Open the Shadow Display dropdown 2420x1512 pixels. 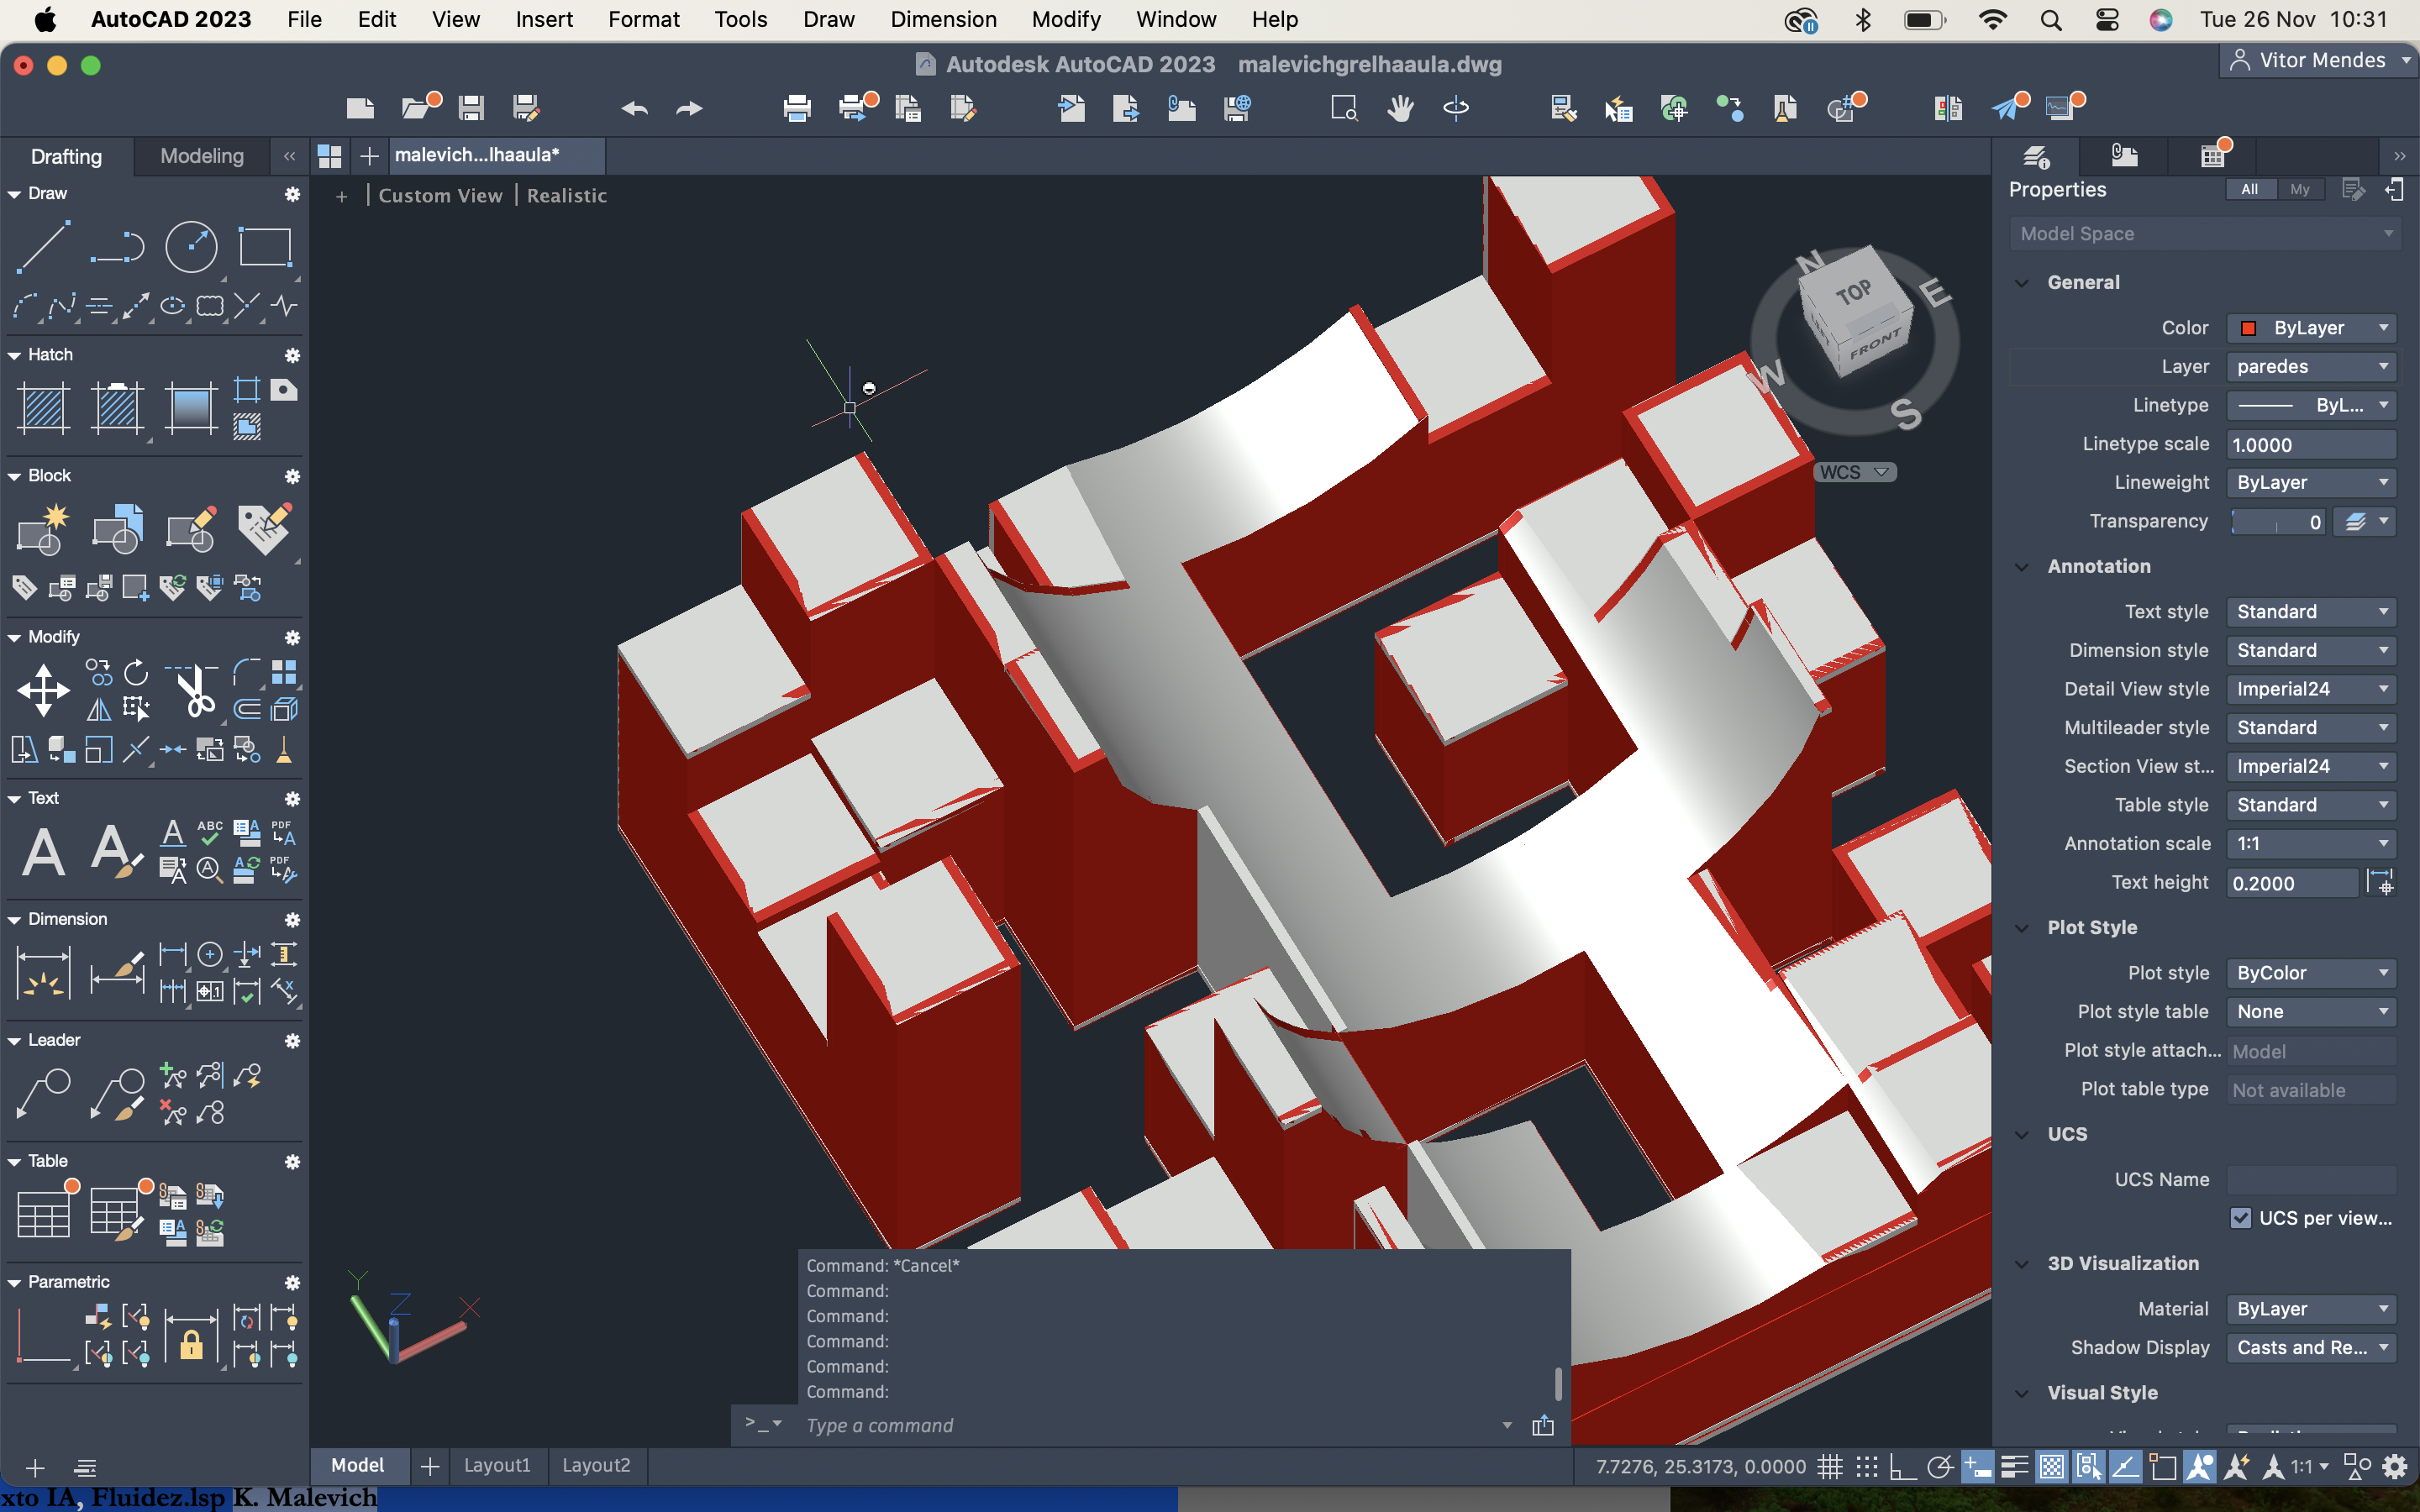[x=2311, y=1347]
